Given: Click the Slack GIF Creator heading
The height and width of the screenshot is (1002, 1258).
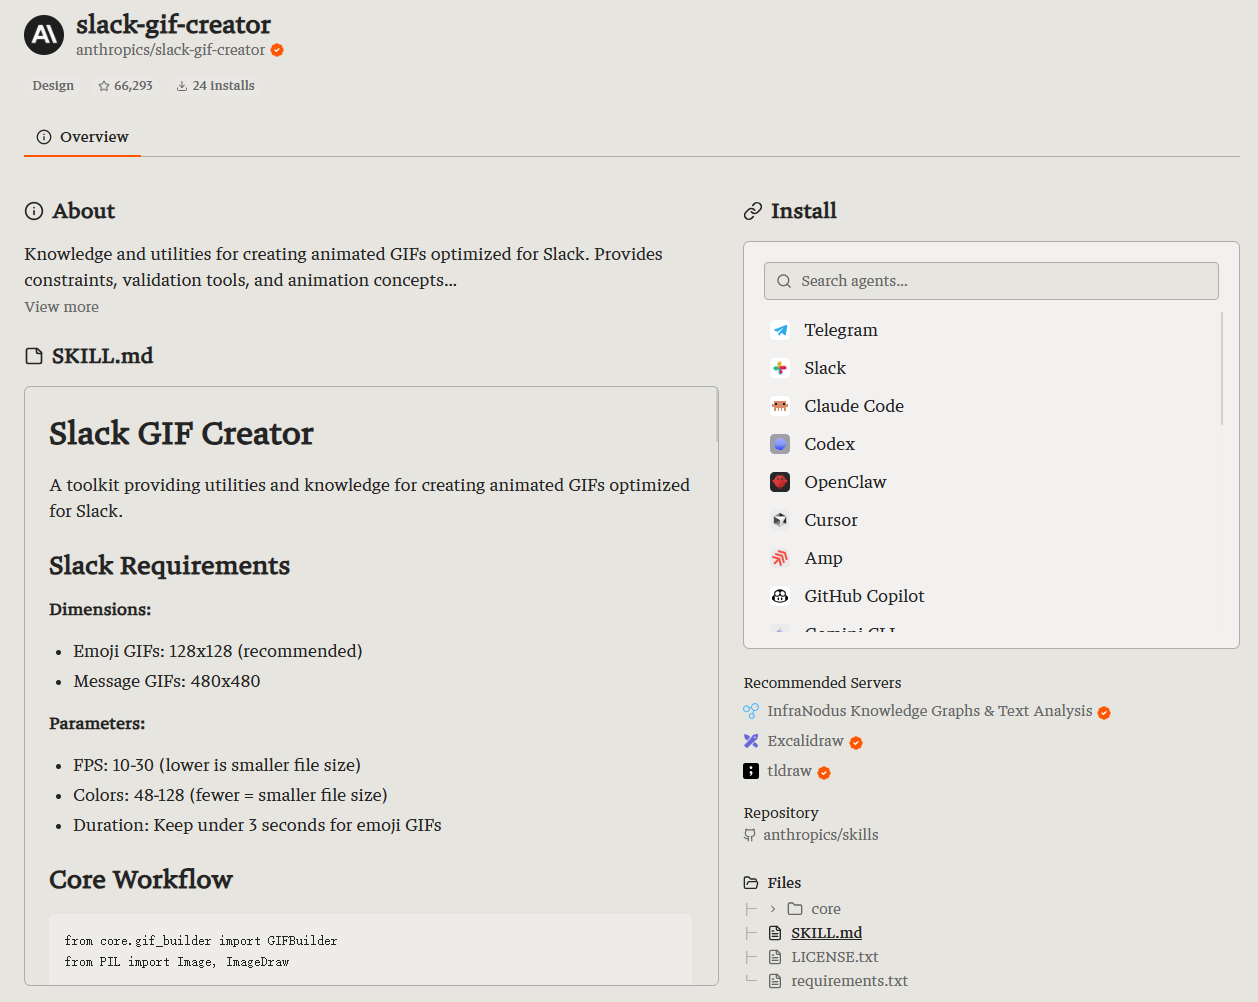Looking at the screenshot, I should [181, 433].
